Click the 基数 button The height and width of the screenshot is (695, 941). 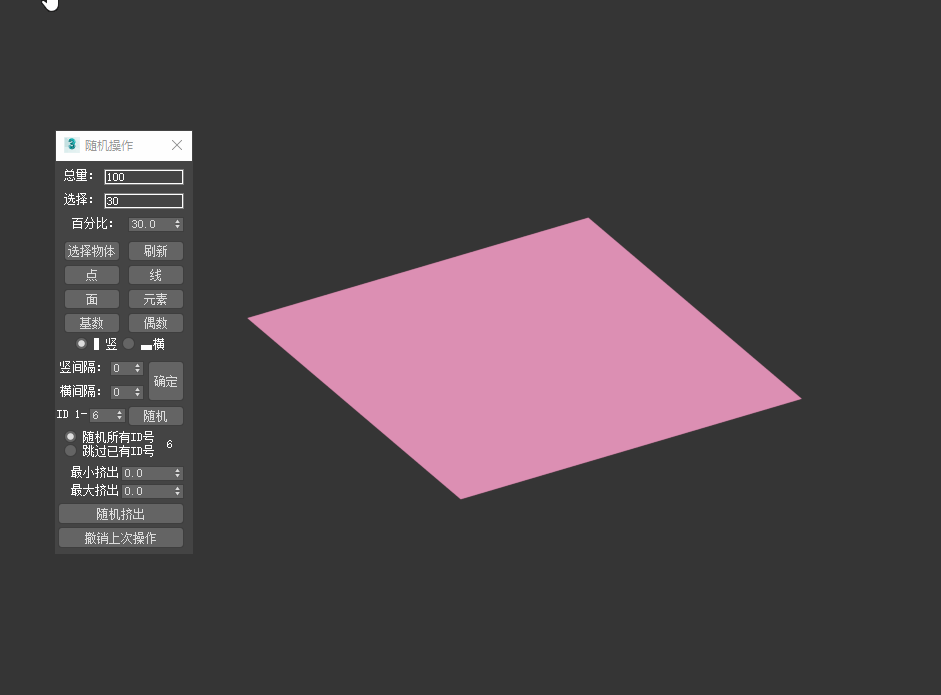click(x=91, y=323)
